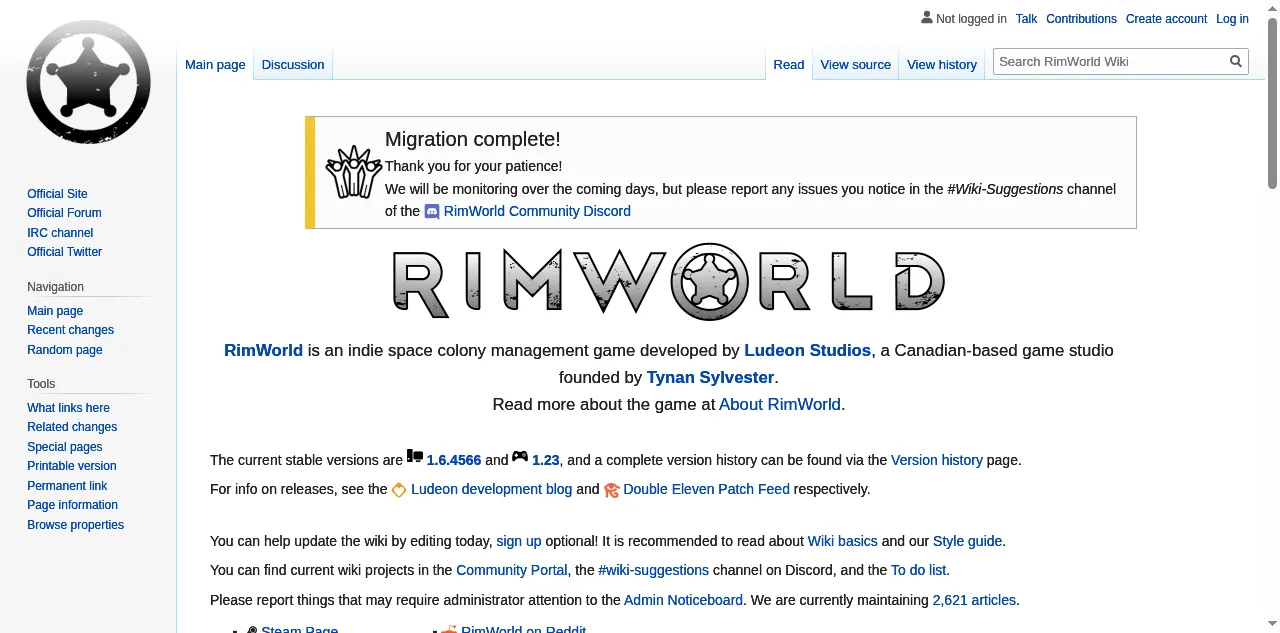This screenshot has width=1280, height=633.
Task: Open What links here tool
Action: coord(68,408)
